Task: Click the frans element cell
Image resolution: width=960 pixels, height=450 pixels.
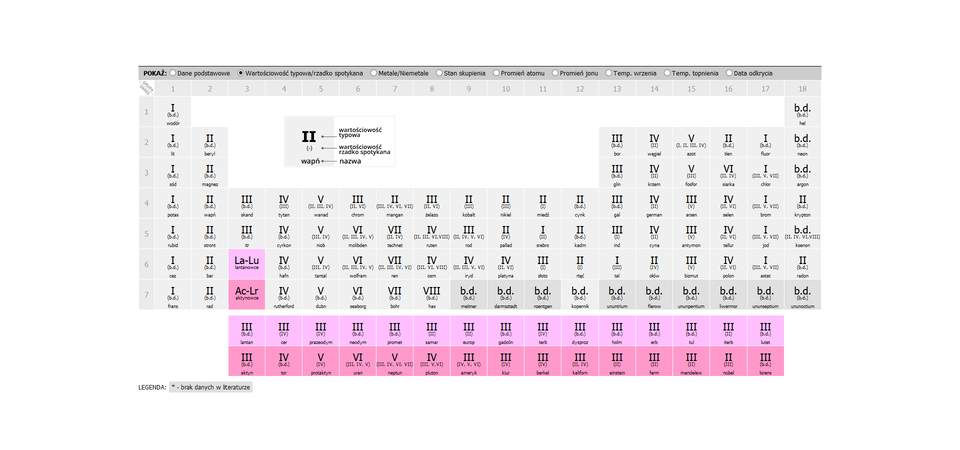Action: pyautogui.click(x=173, y=294)
